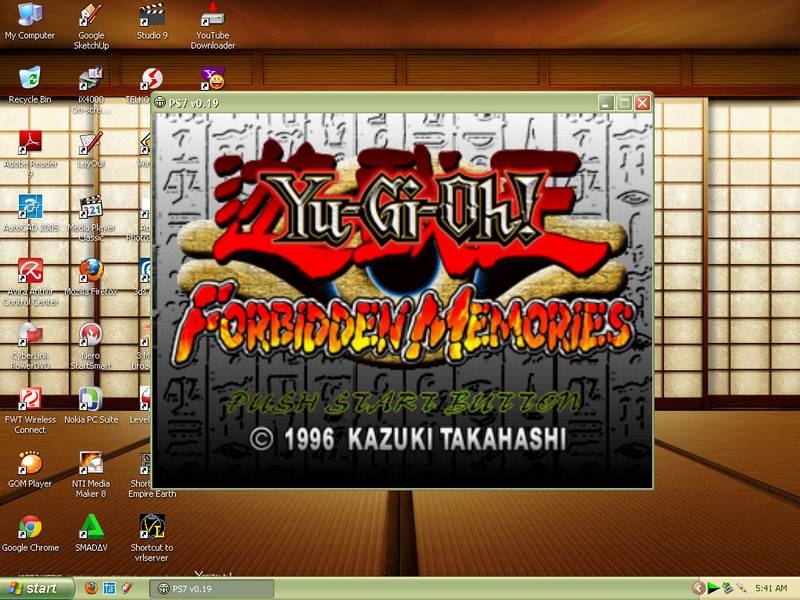This screenshot has width=800, height=600.
Task: Open Media Player Classic
Action: click(x=92, y=210)
